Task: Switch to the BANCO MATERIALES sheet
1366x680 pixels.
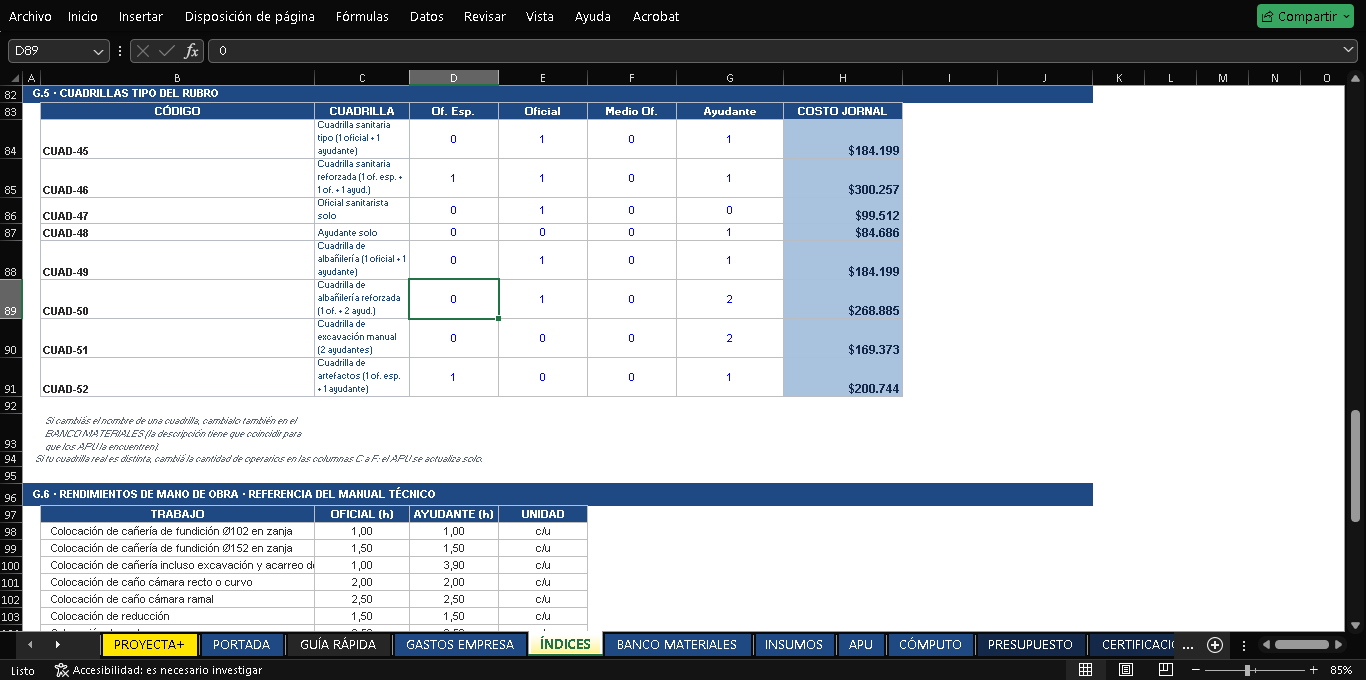Action: coord(677,645)
